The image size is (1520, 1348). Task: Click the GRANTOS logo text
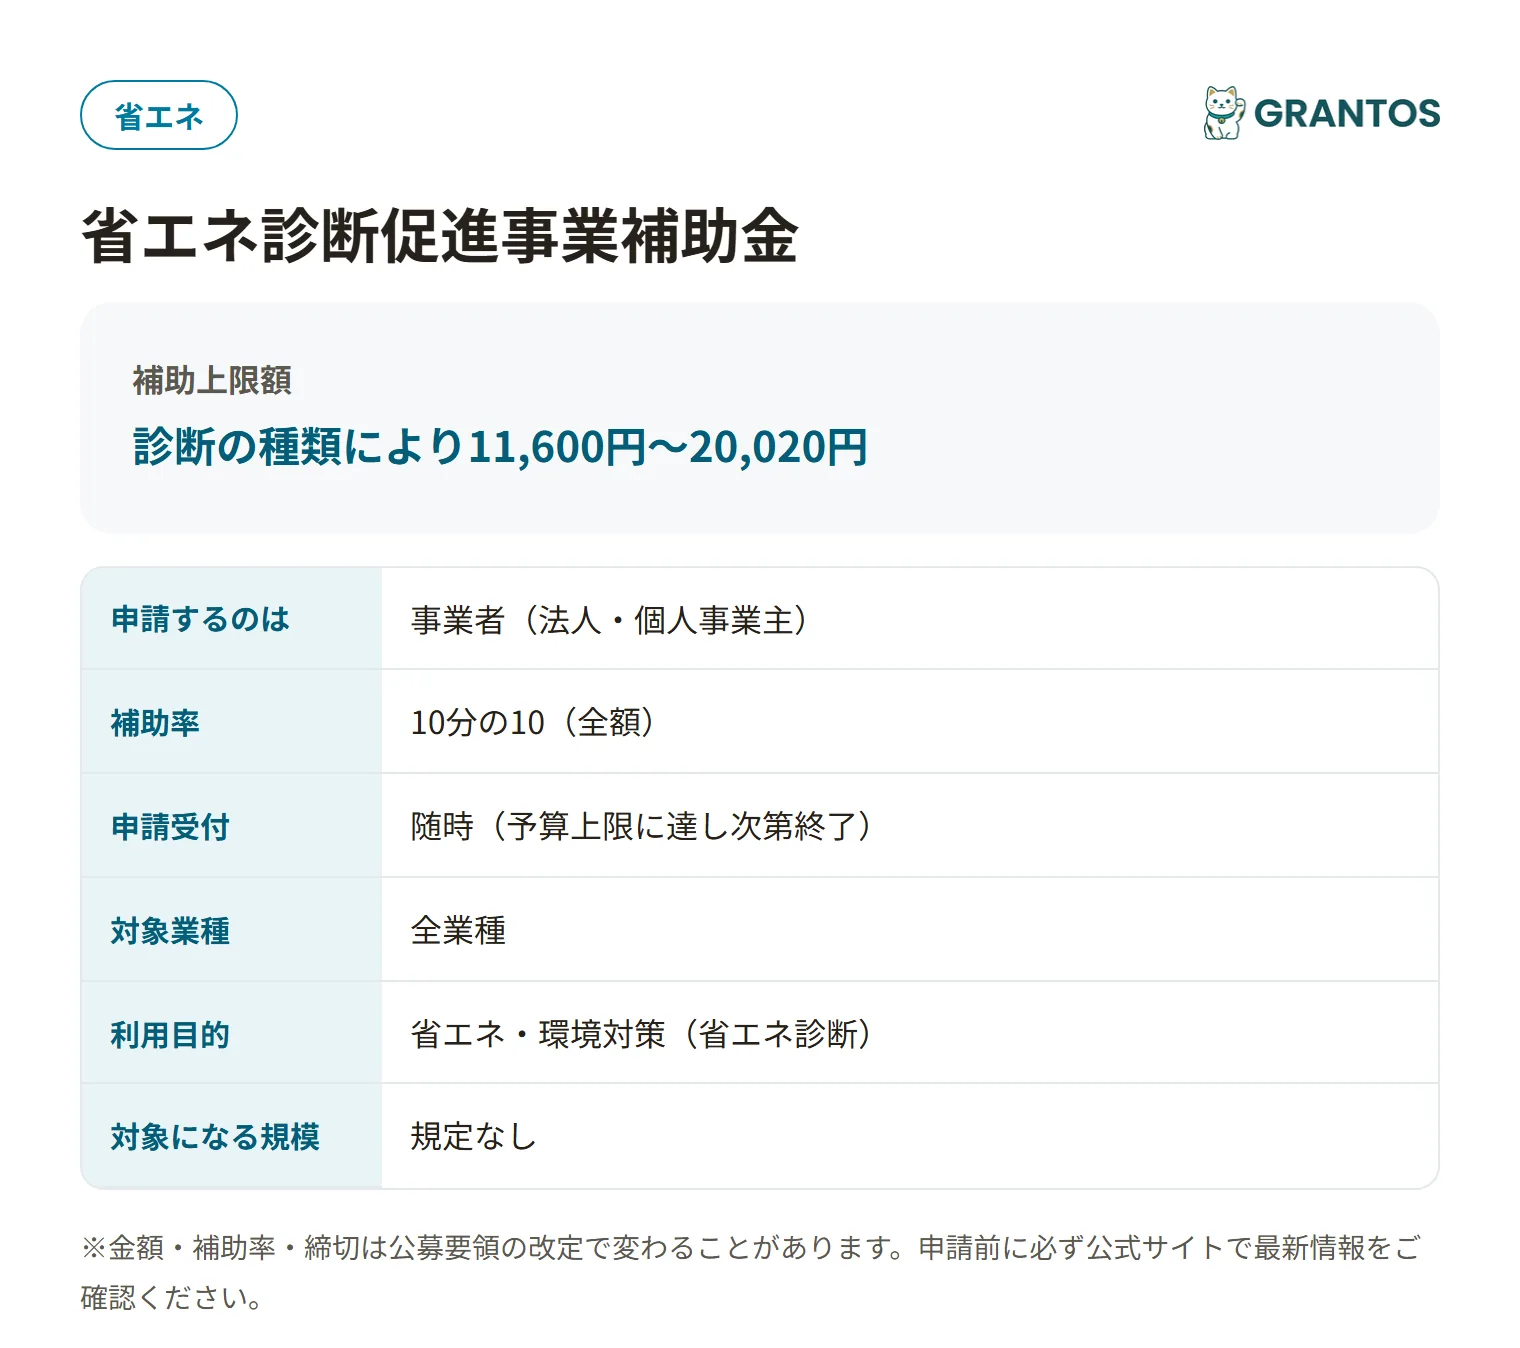(x=1347, y=113)
